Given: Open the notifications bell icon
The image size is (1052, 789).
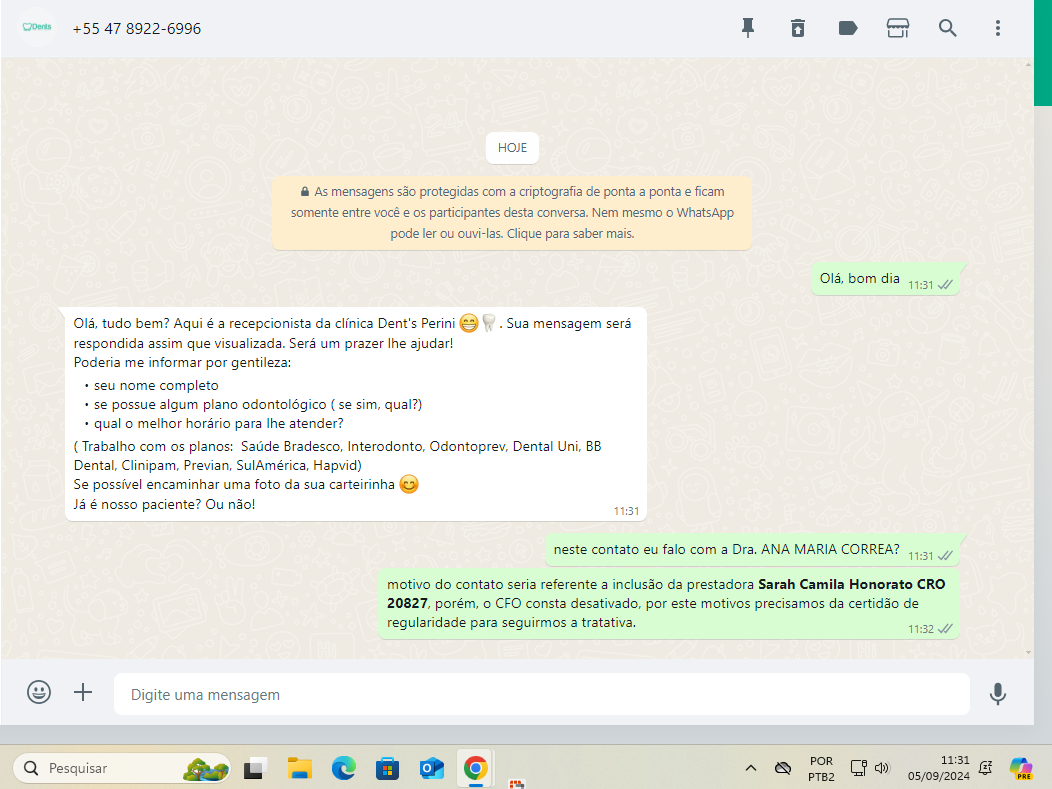Looking at the screenshot, I should click(986, 768).
